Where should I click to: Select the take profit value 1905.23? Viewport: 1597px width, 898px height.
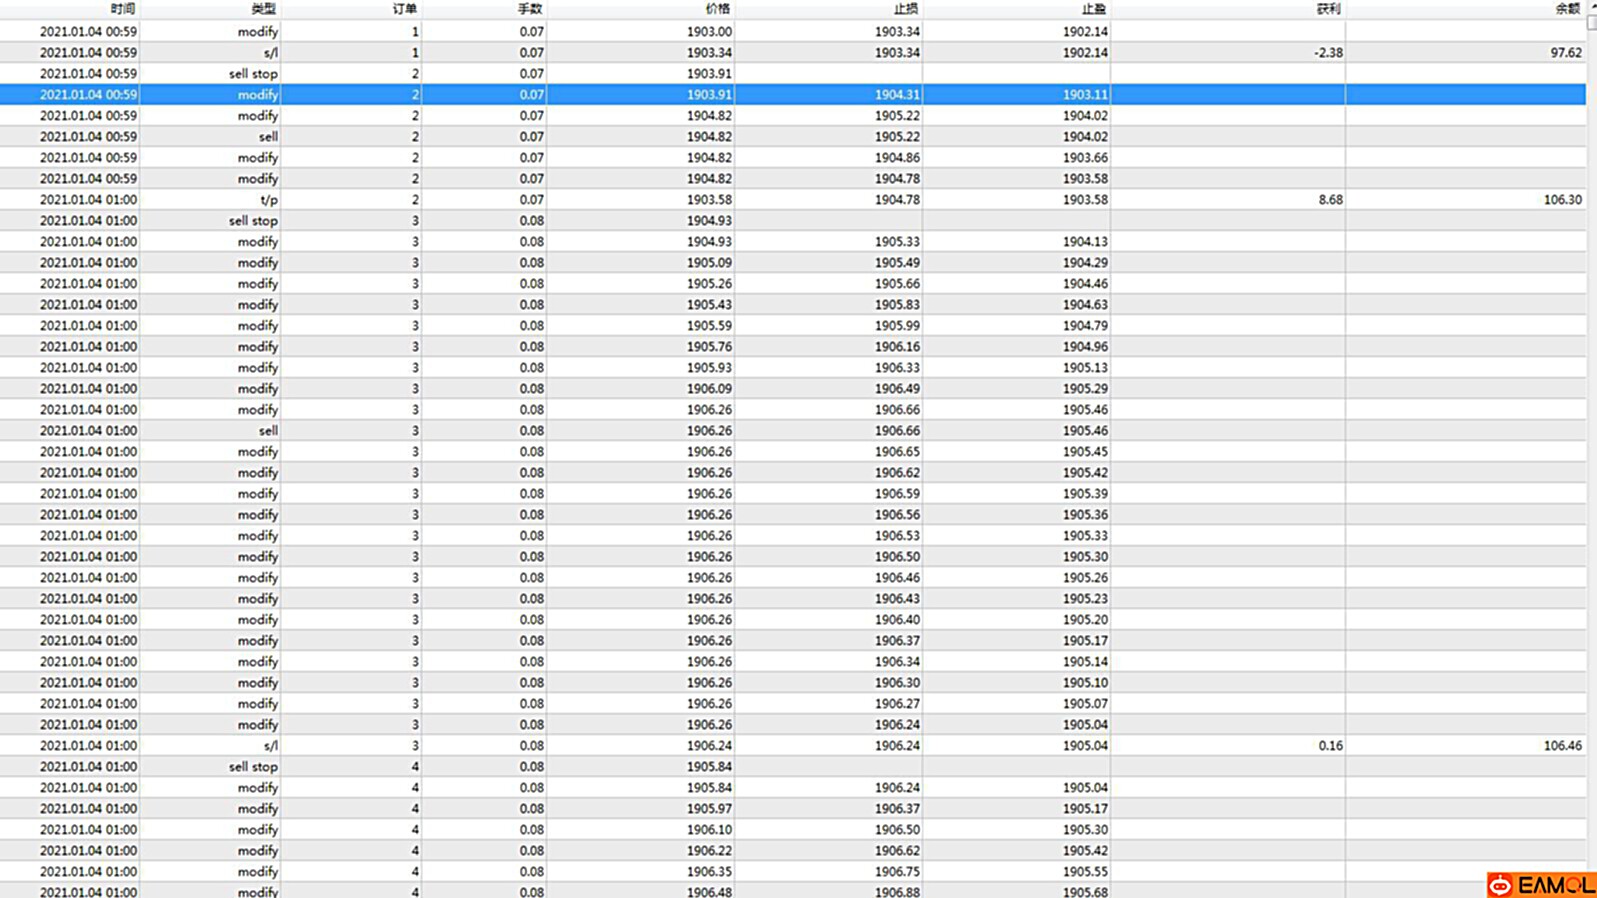pyautogui.click(x=1085, y=599)
